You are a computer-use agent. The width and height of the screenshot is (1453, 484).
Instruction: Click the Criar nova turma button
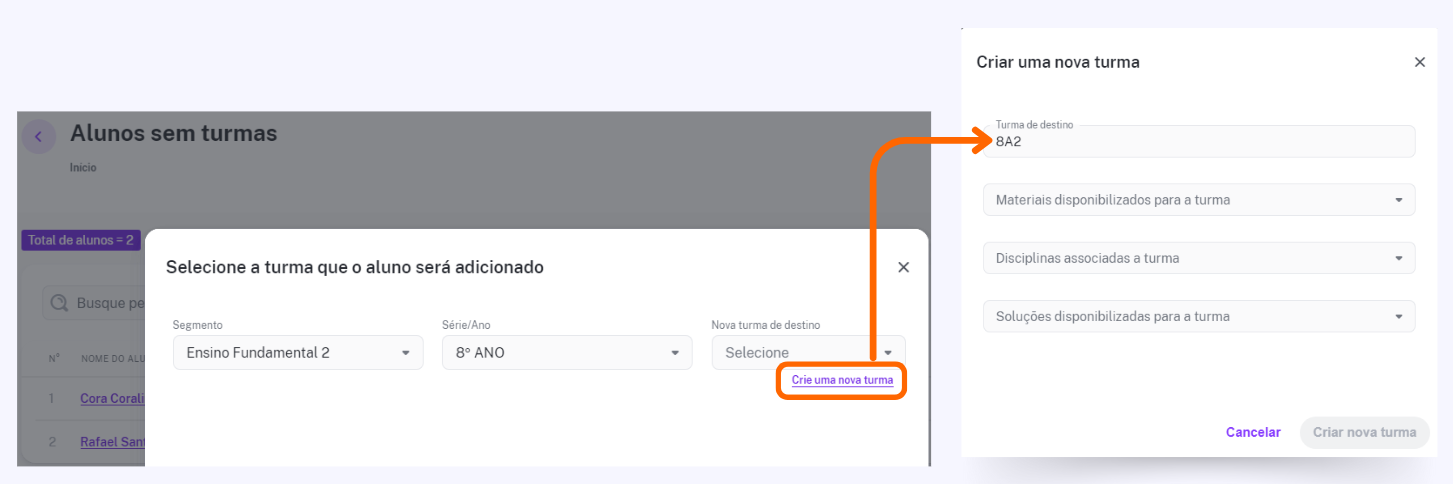1364,433
